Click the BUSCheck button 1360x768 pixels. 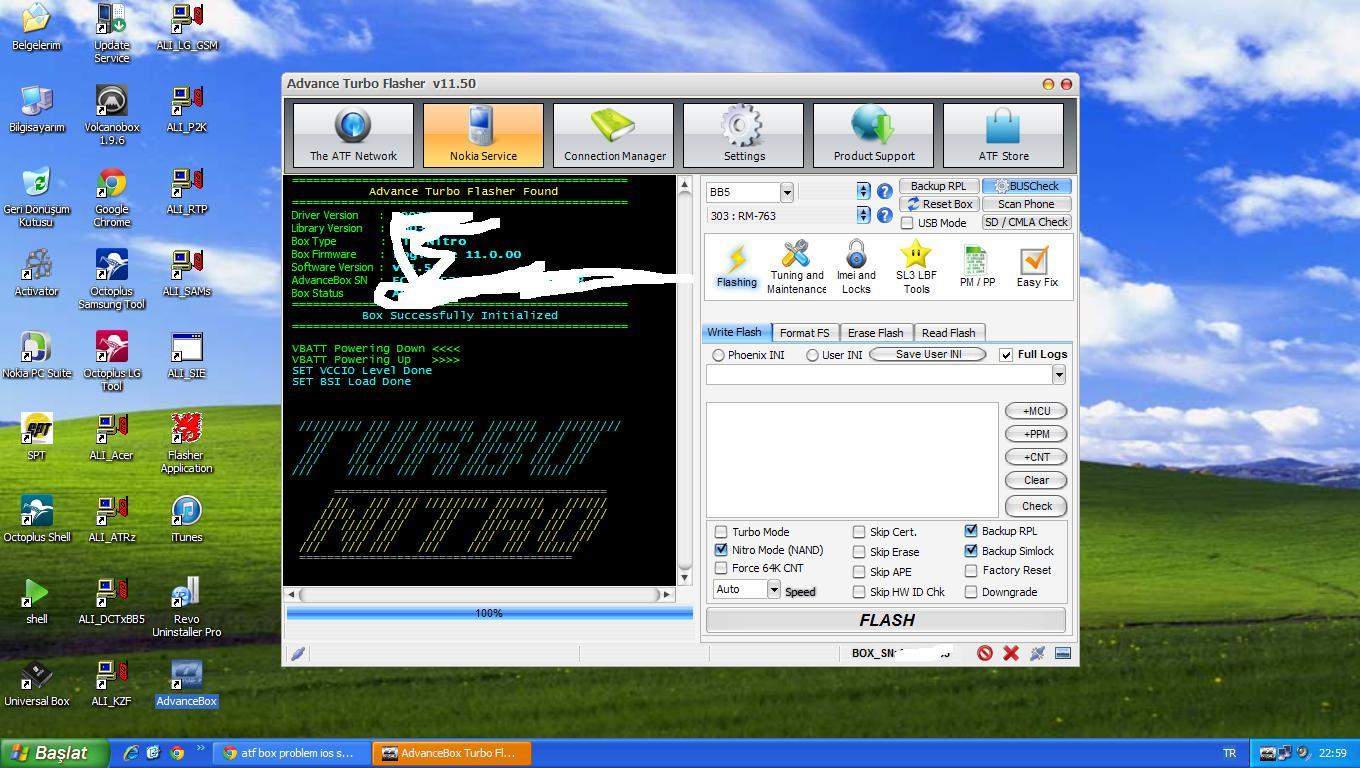[1026, 186]
